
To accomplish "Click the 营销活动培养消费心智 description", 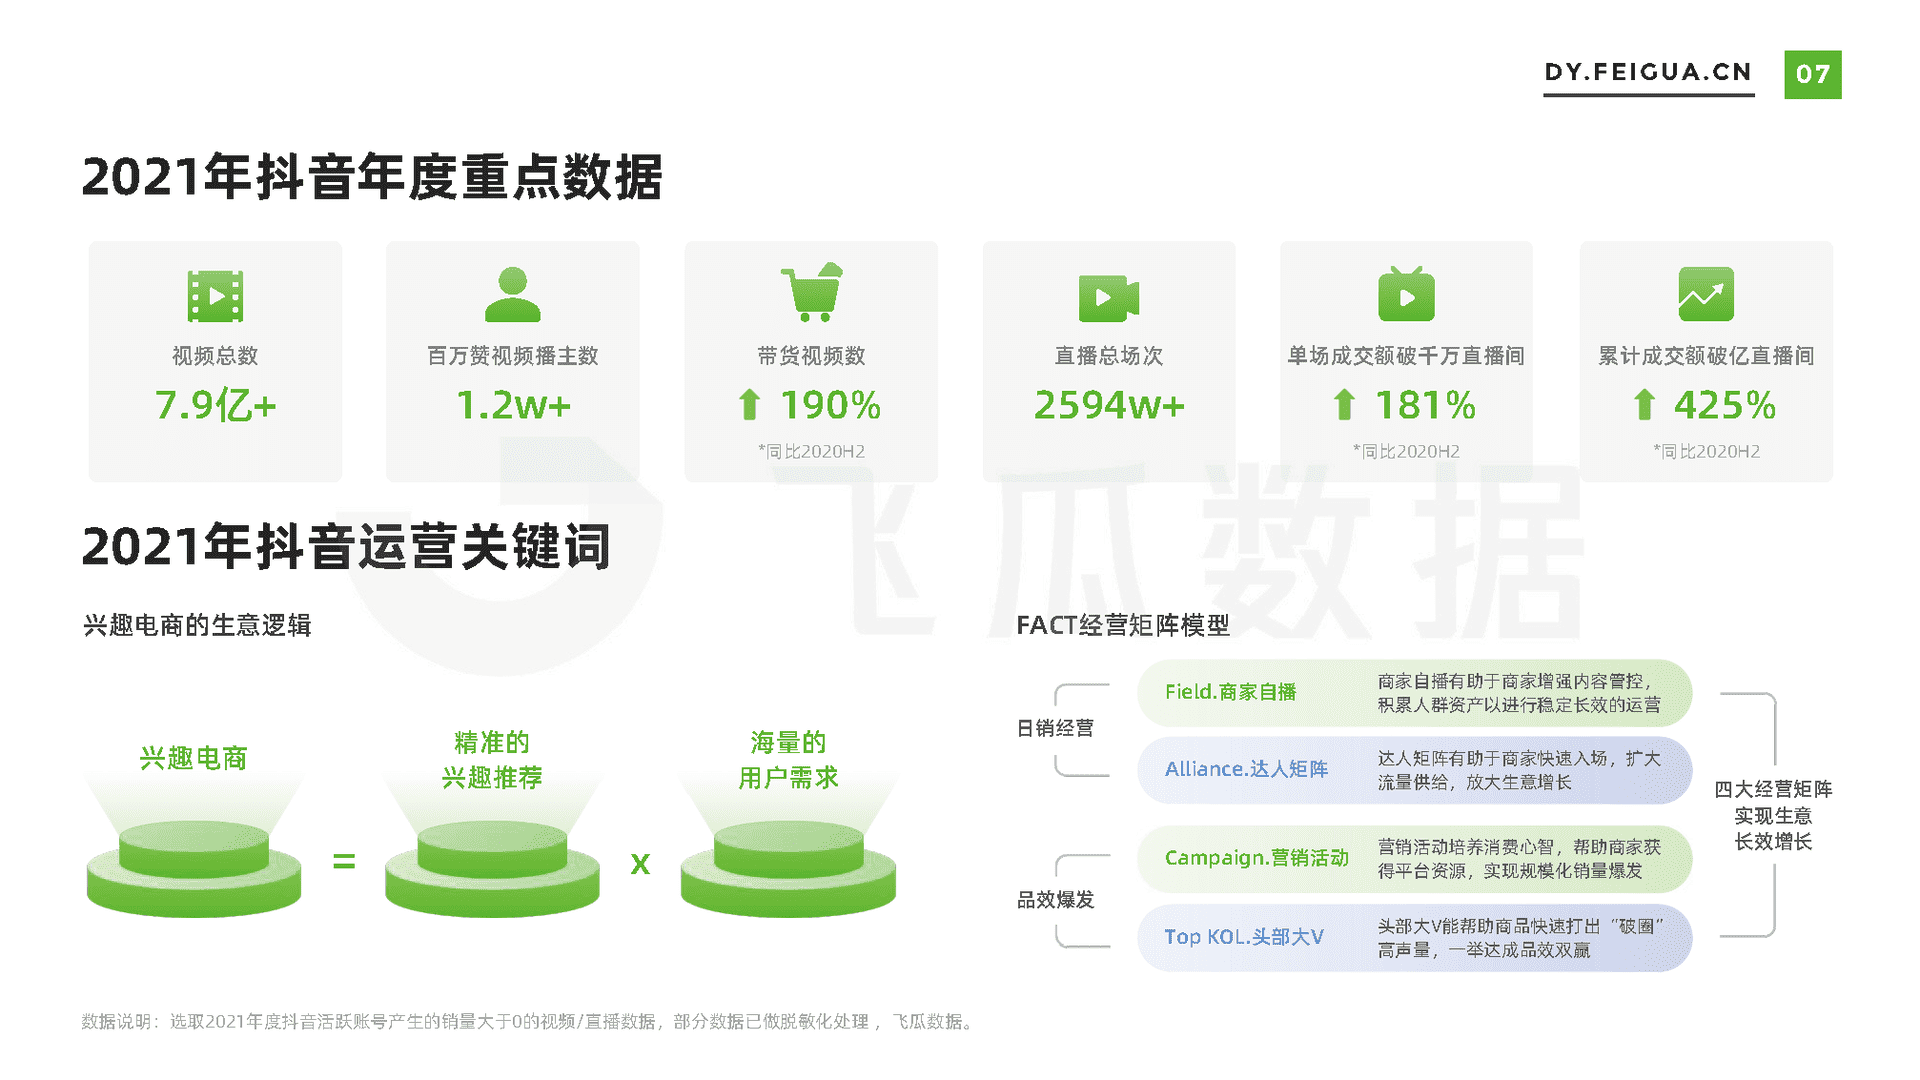I will click(1519, 859).
